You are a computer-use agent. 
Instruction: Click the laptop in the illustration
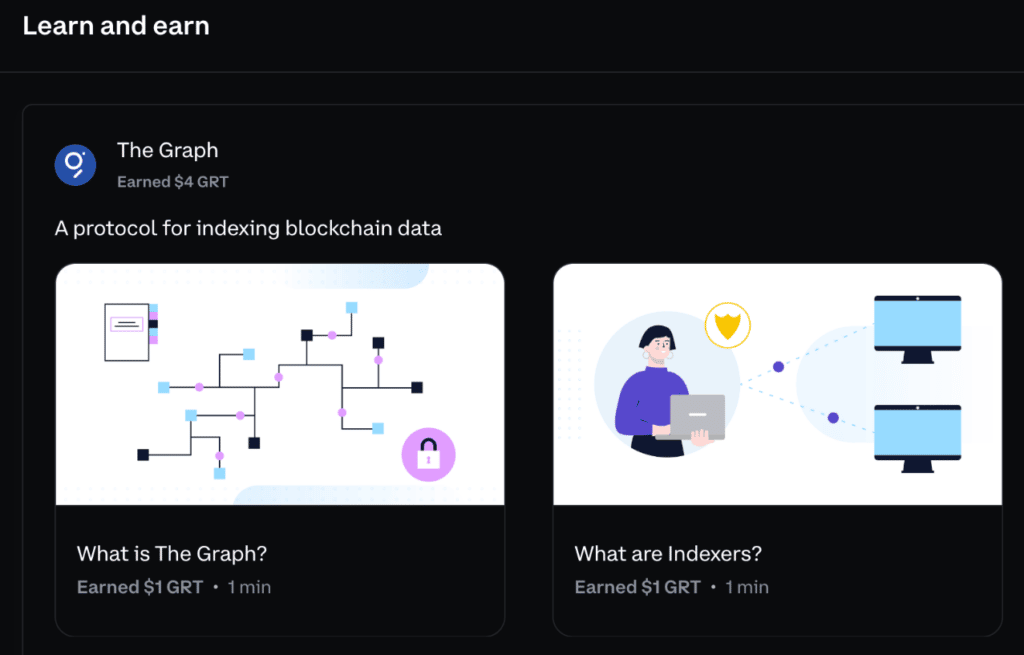[696, 417]
